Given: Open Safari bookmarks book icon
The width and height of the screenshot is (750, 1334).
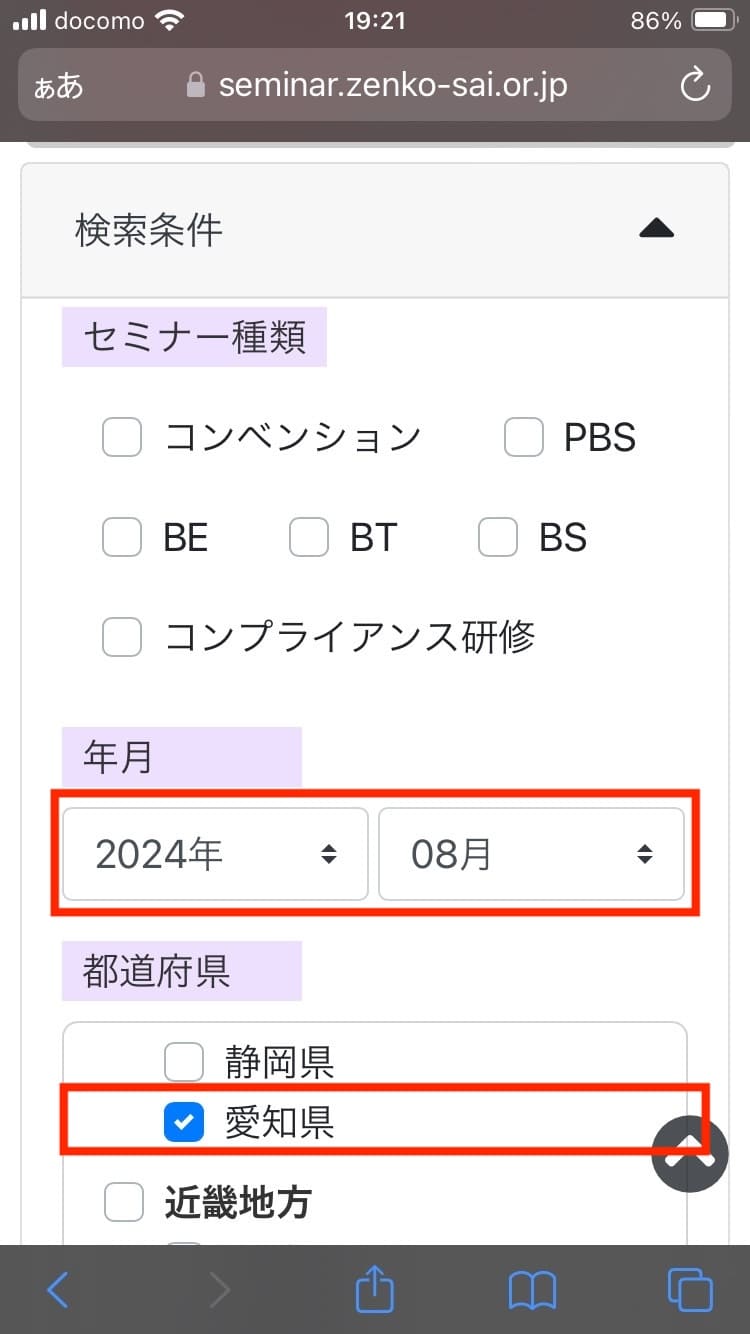Looking at the screenshot, I should point(532,1290).
